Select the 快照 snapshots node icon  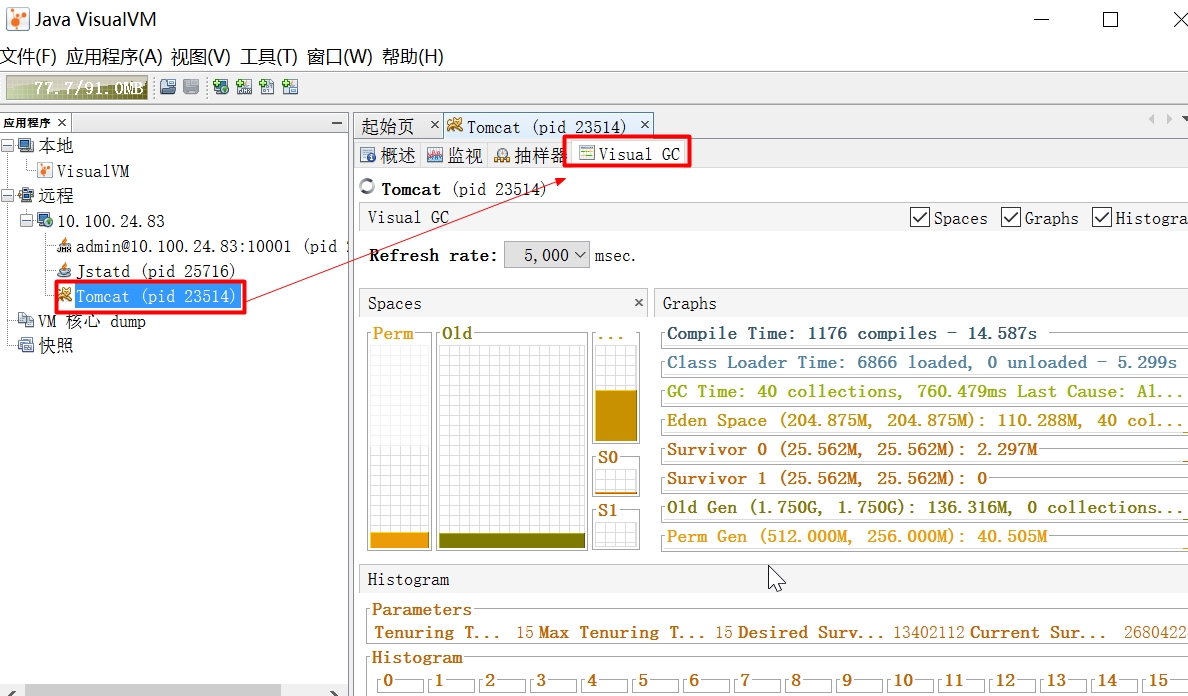(x=27, y=345)
